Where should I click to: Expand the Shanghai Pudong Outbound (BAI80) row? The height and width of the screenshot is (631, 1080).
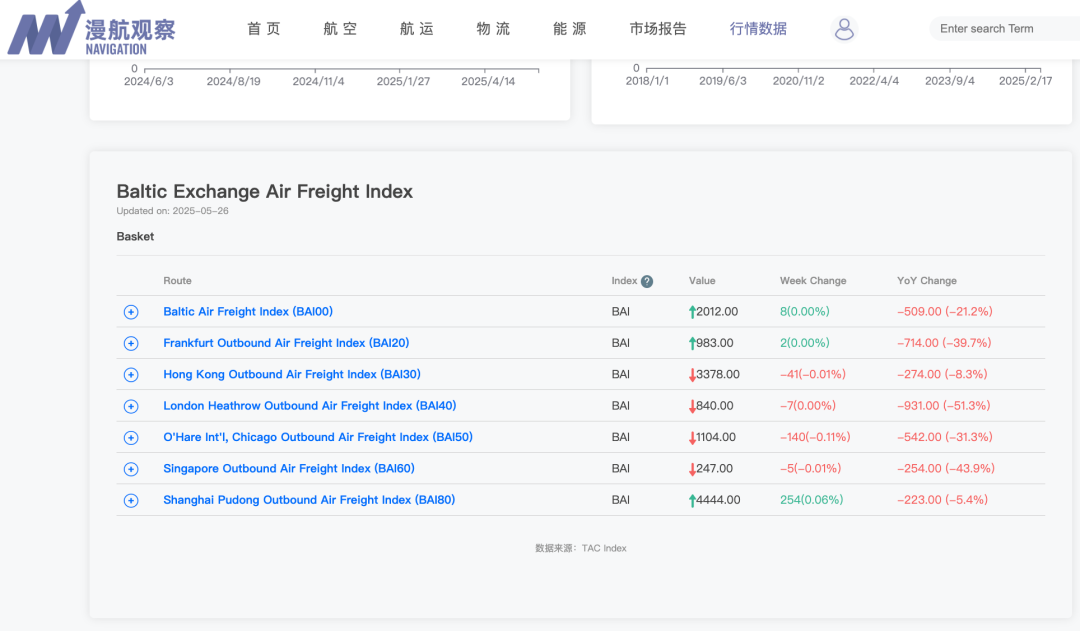point(131,501)
